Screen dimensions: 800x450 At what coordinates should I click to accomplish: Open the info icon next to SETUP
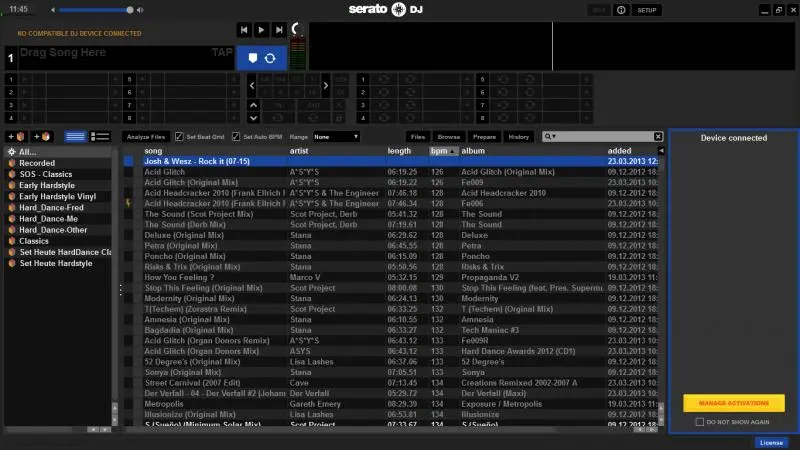(x=621, y=9)
